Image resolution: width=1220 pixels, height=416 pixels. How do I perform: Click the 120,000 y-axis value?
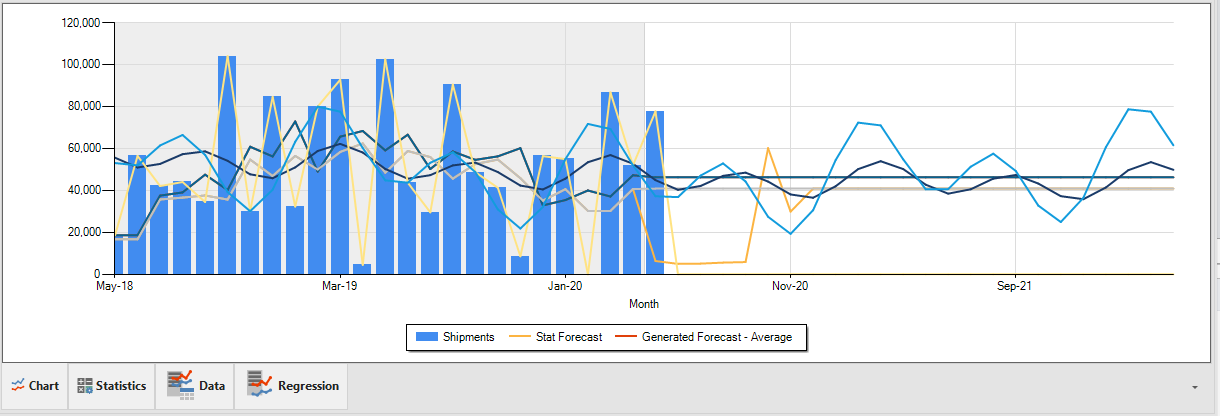82,23
